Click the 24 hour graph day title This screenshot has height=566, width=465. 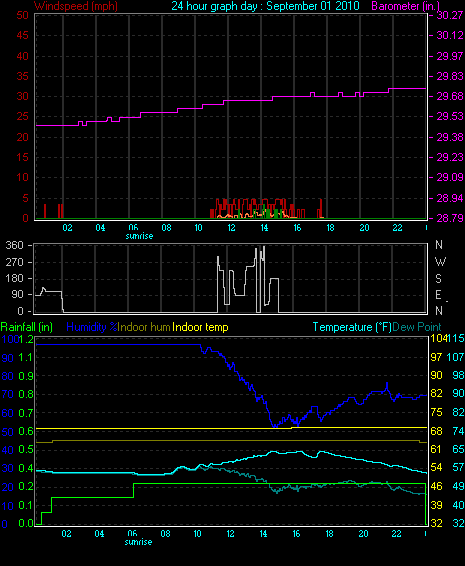(x=265, y=6)
